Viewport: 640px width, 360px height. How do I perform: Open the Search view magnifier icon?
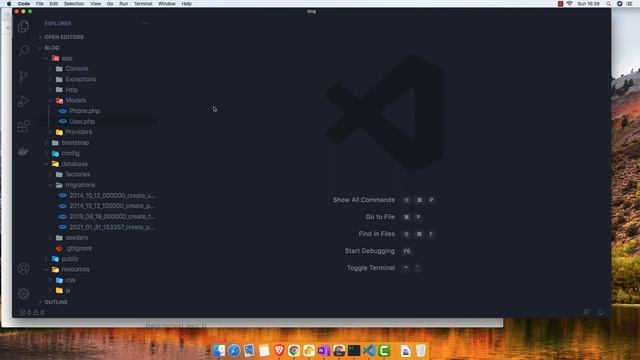[23, 51]
